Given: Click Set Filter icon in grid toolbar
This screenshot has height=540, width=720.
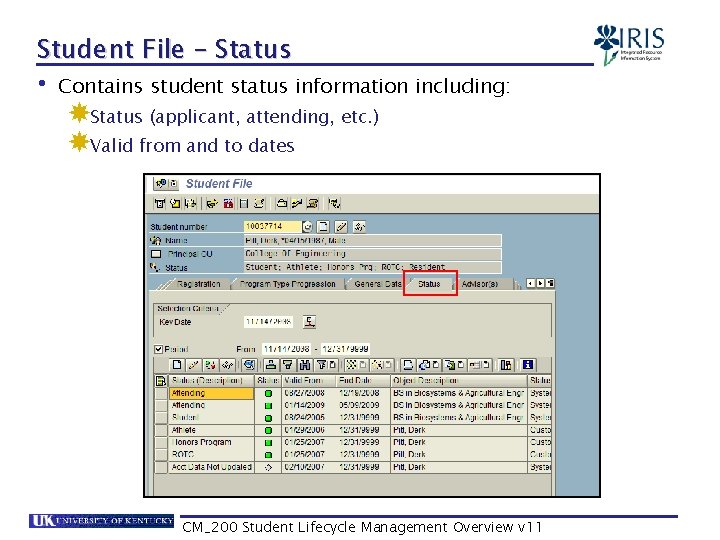Looking at the screenshot, I should (326, 365).
